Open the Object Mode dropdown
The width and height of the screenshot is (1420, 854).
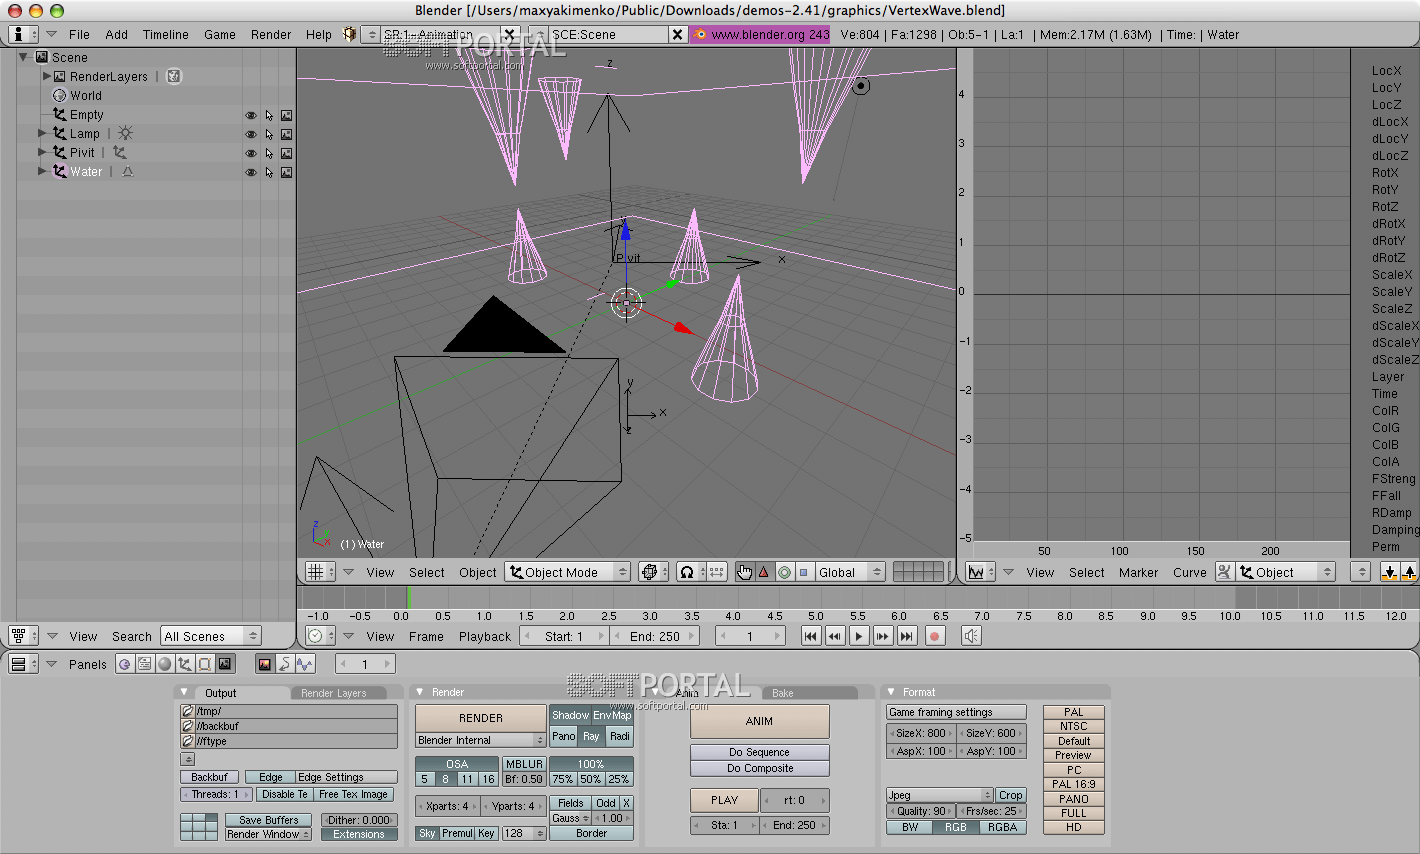568,572
